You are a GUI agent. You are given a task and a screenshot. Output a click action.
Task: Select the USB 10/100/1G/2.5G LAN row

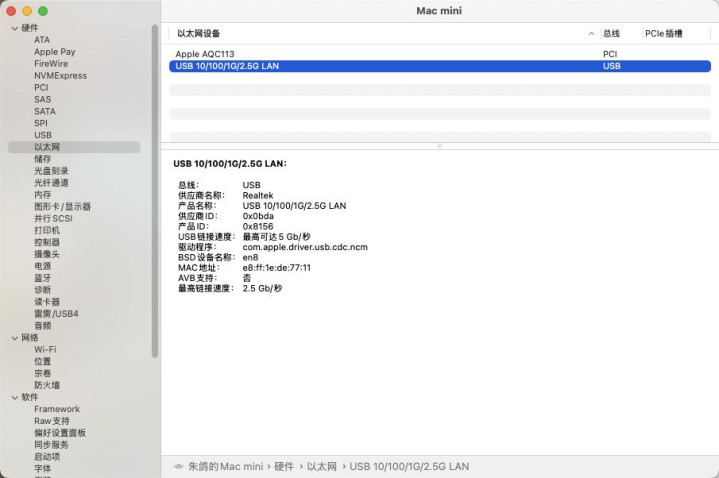point(440,66)
